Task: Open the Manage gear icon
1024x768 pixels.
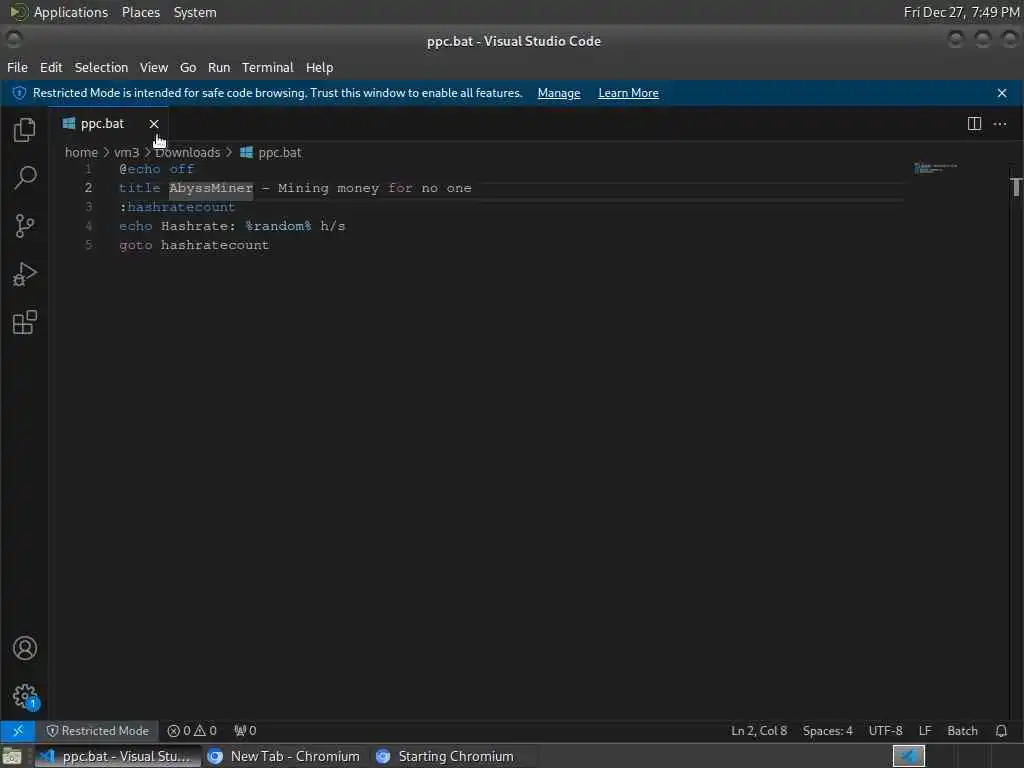Action: (25, 696)
